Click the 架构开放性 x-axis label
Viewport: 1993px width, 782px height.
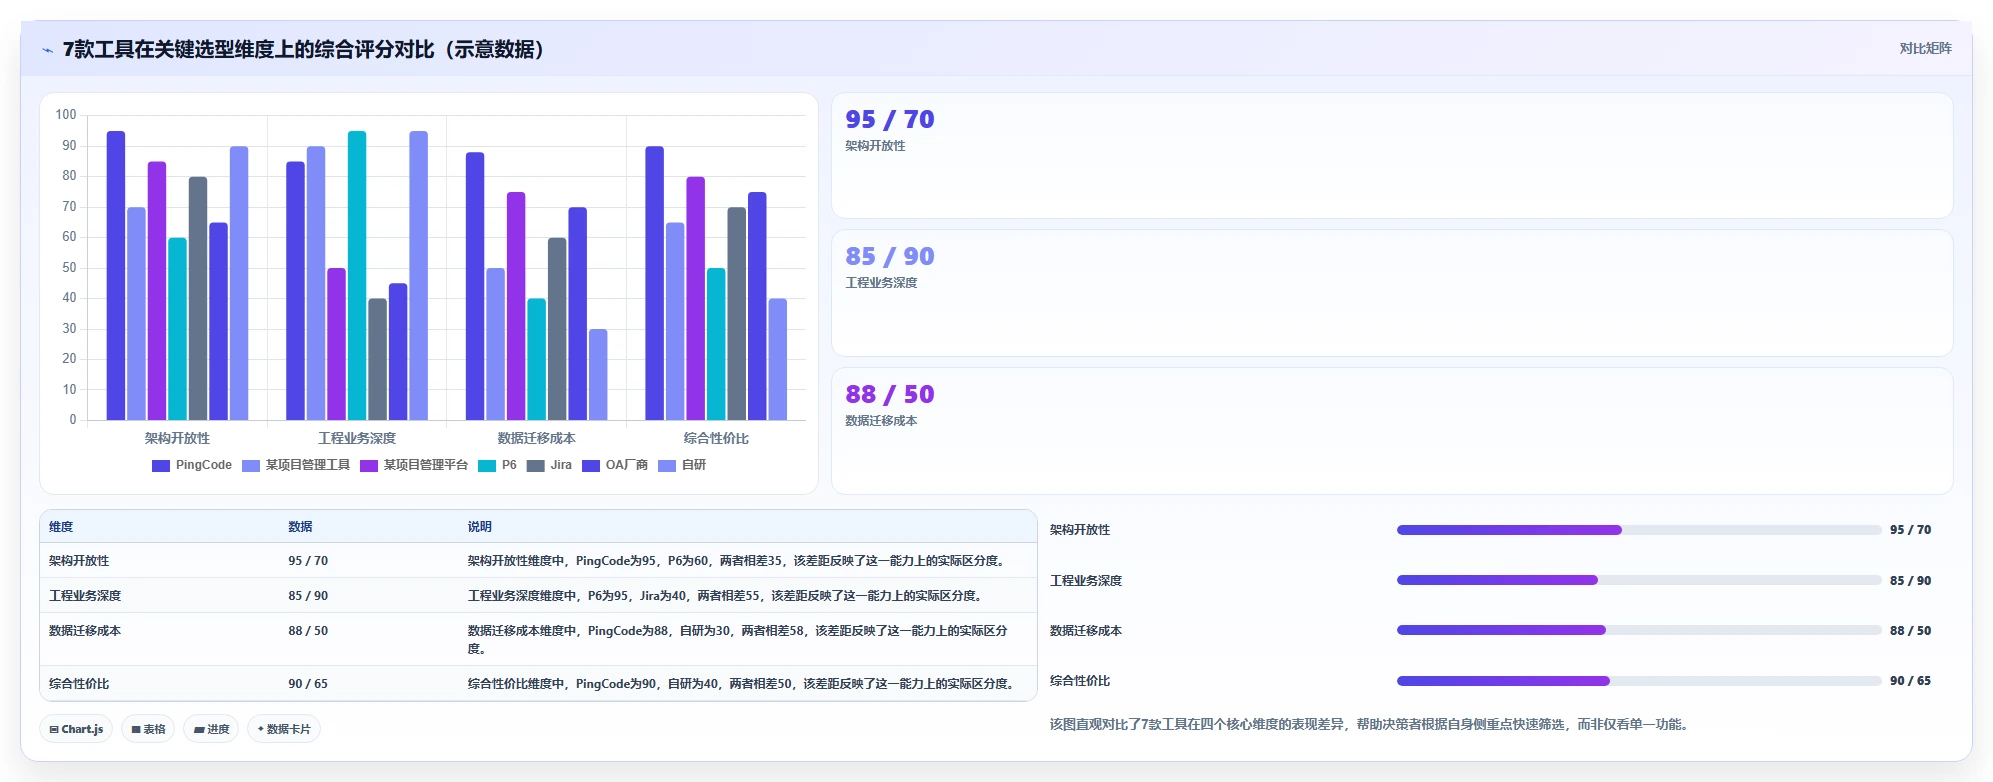(177, 438)
